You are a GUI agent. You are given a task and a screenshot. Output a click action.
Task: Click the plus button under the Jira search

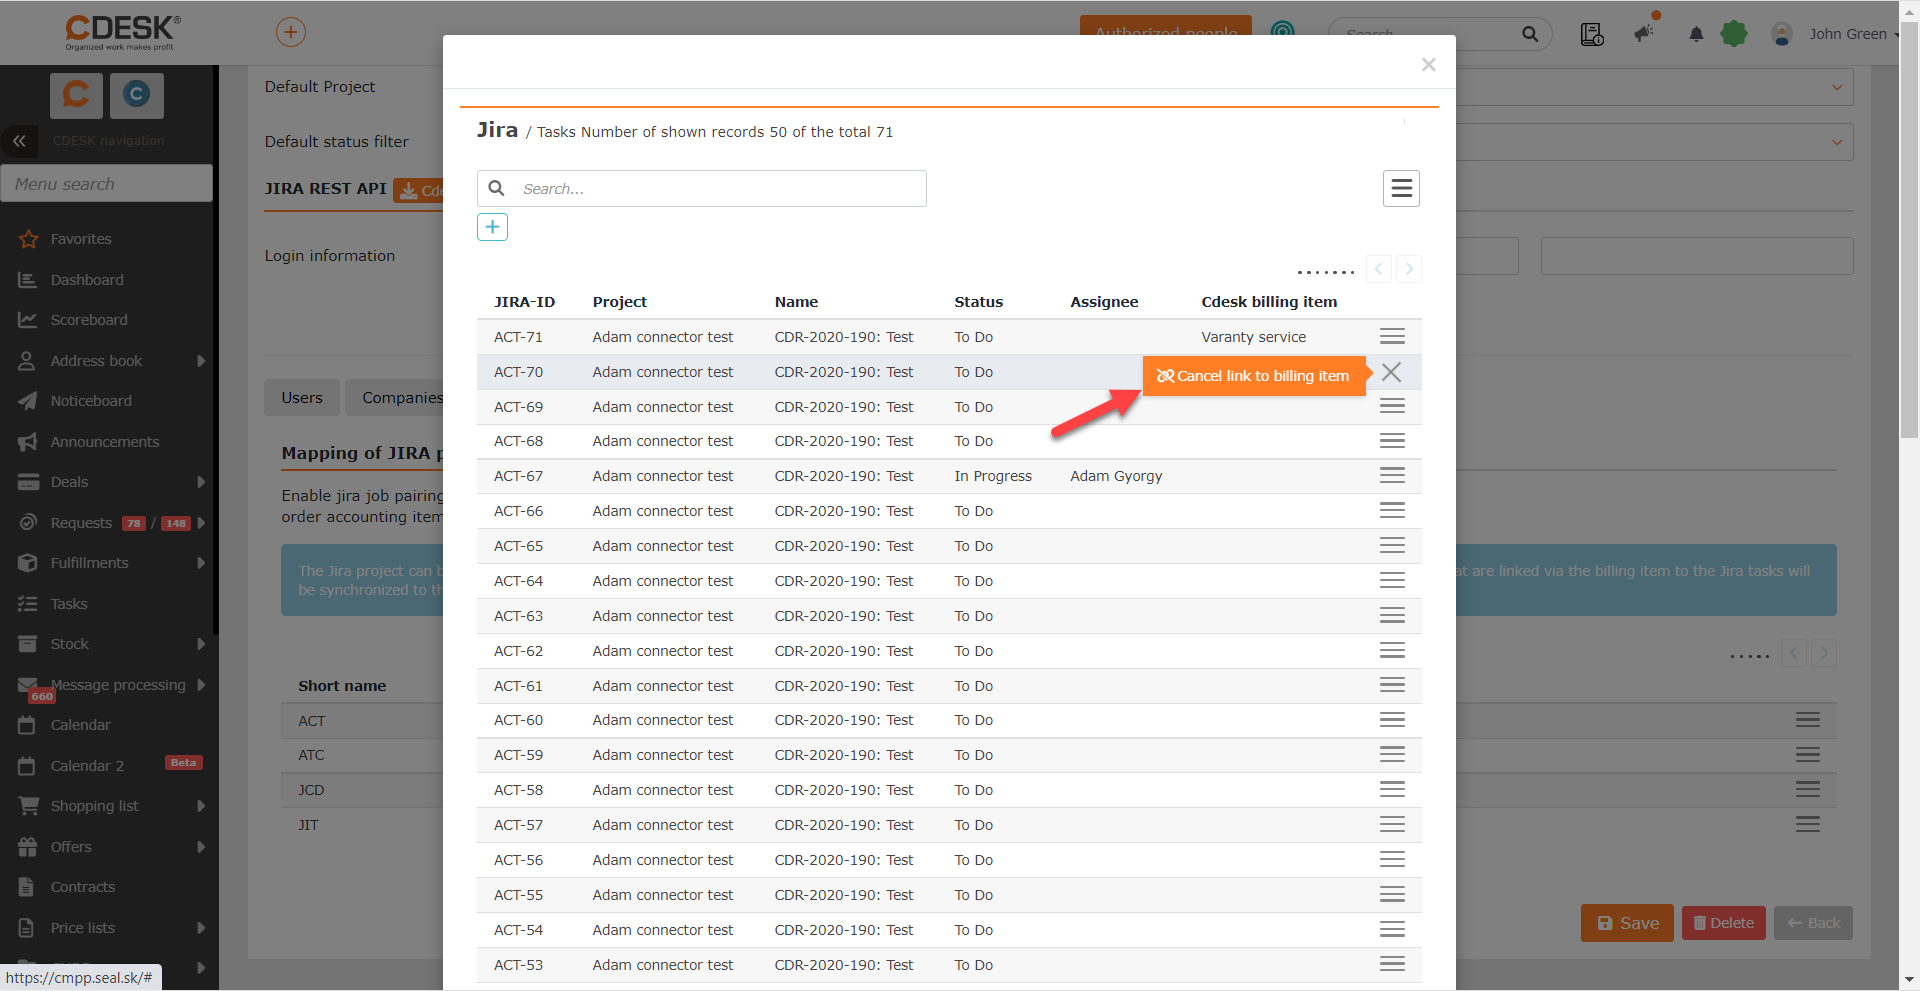[x=492, y=227]
